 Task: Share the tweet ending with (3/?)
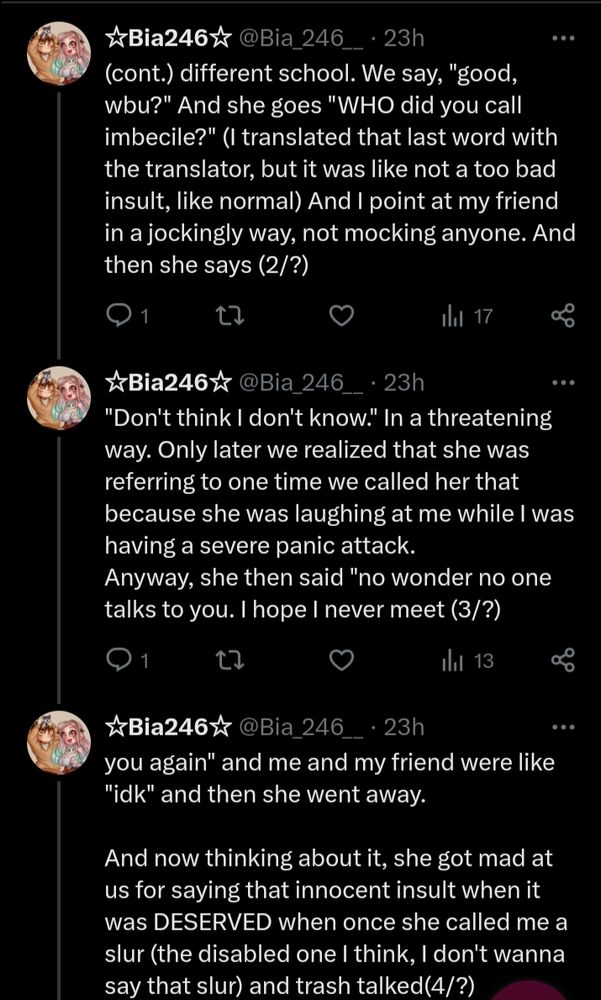coord(564,661)
